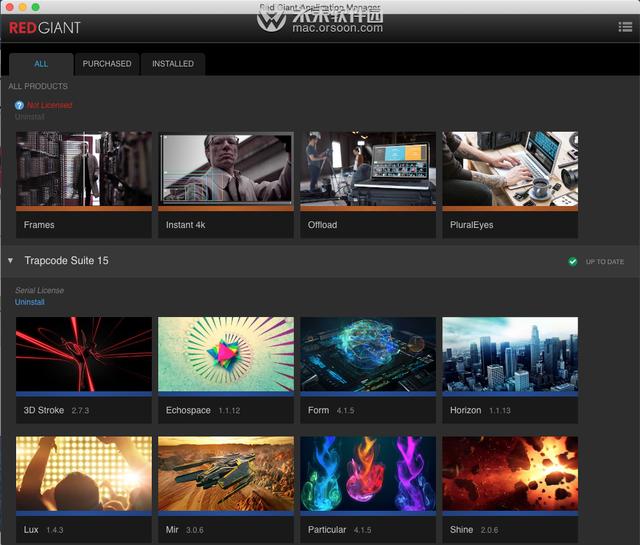The width and height of the screenshot is (640, 545).
Task: Click the Frames name label
Action: pos(39,225)
